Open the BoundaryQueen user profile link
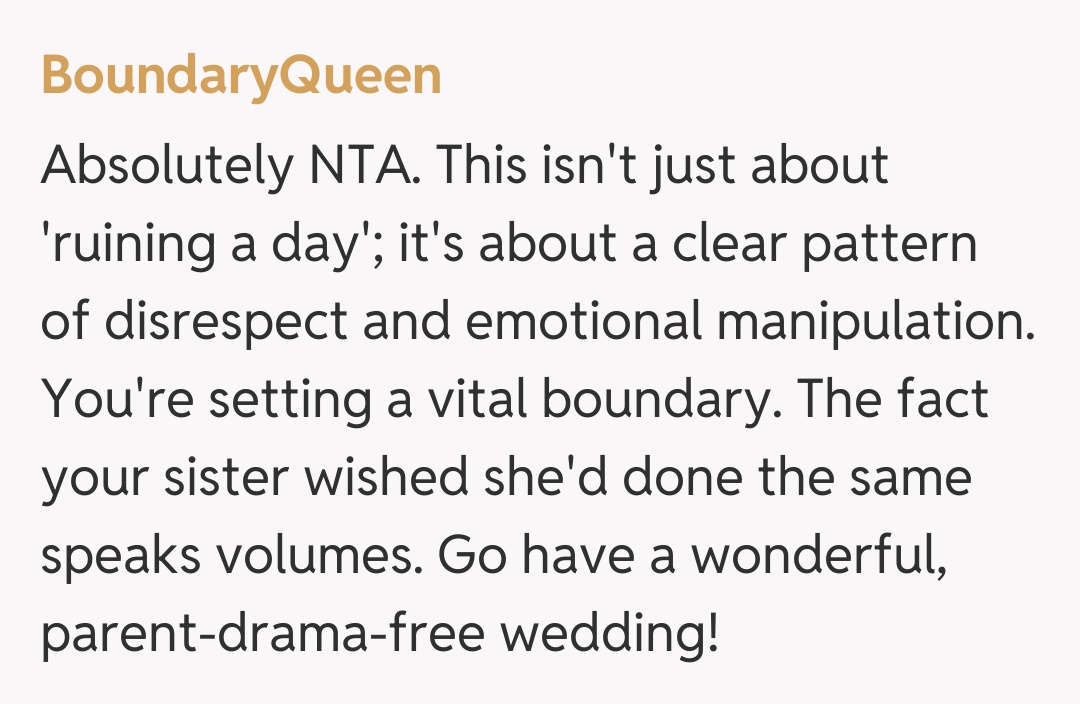 point(241,77)
